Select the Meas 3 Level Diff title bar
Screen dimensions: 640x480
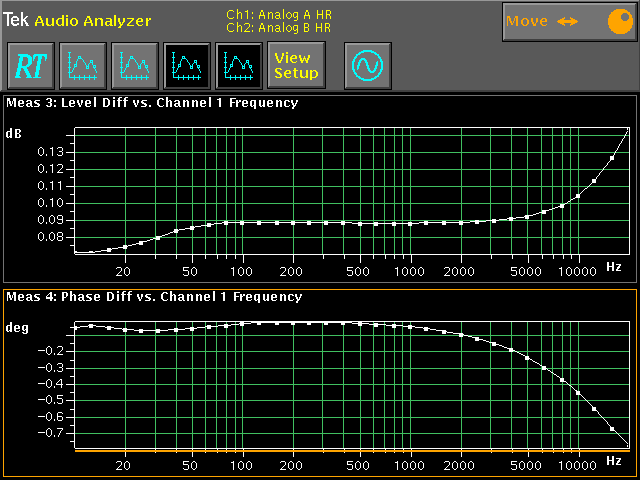(x=152, y=102)
